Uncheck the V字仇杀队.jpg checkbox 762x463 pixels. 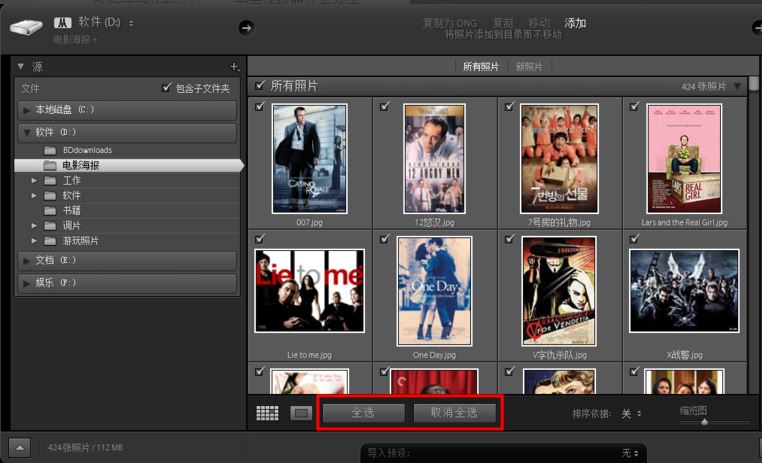(509, 238)
